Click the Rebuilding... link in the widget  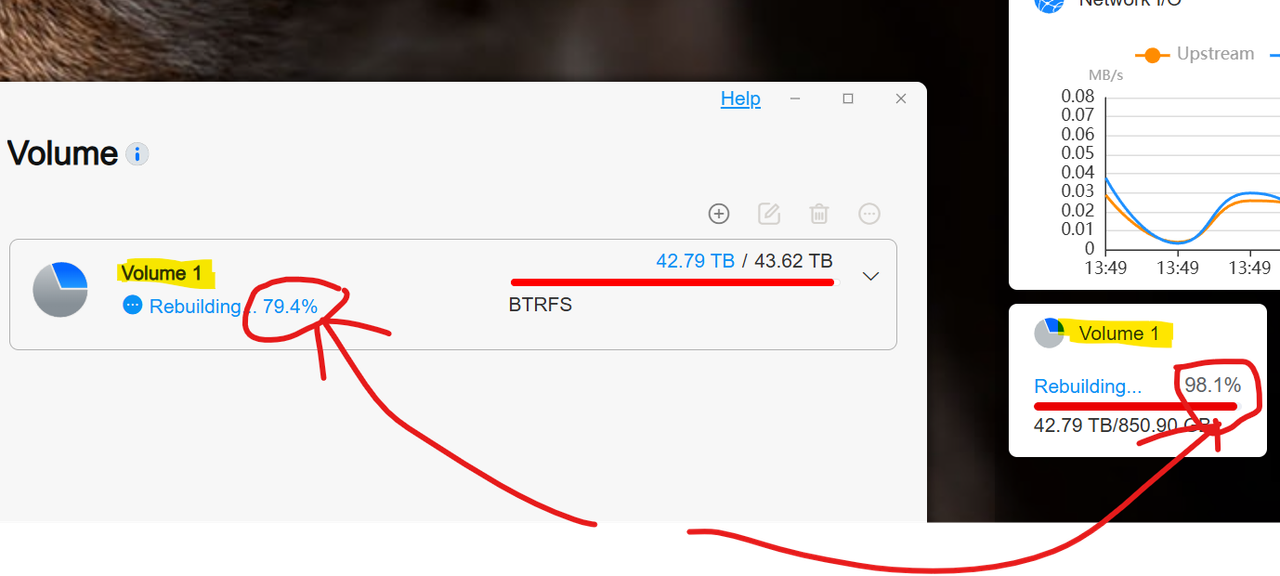1088,386
